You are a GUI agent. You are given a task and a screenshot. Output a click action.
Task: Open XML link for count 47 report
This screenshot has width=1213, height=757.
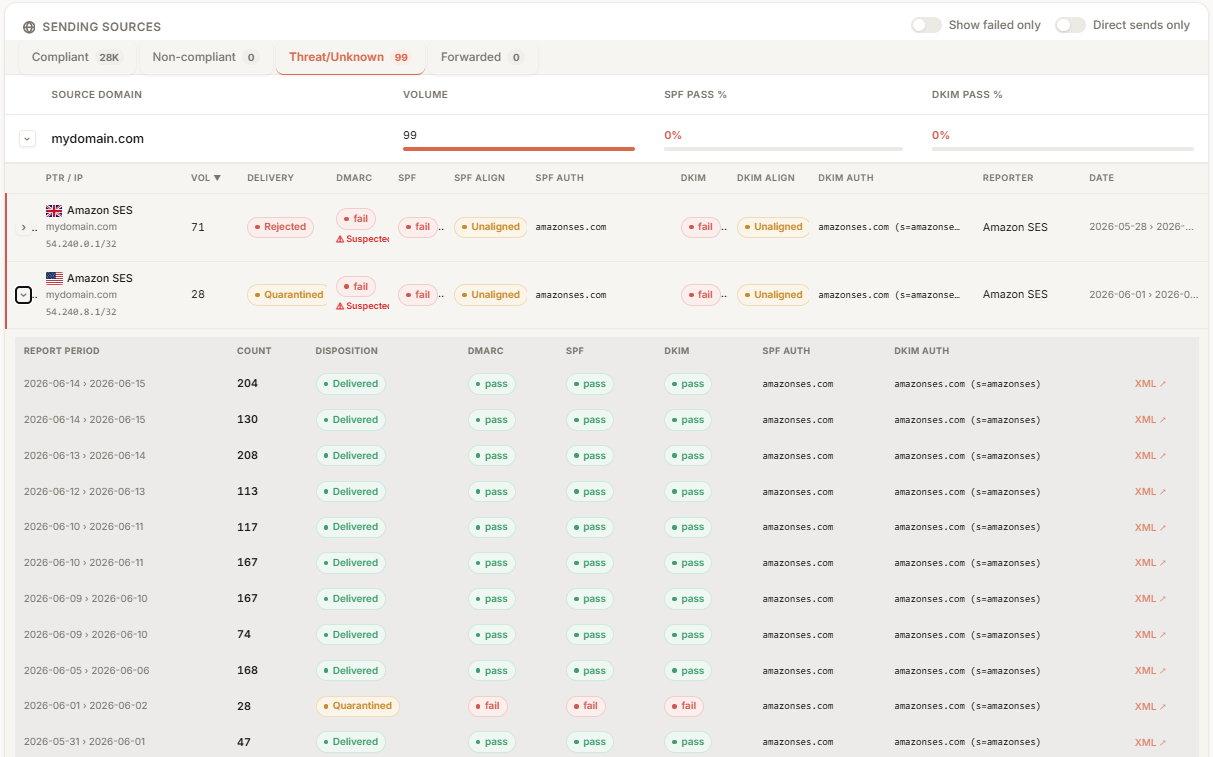tap(1150, 742)
